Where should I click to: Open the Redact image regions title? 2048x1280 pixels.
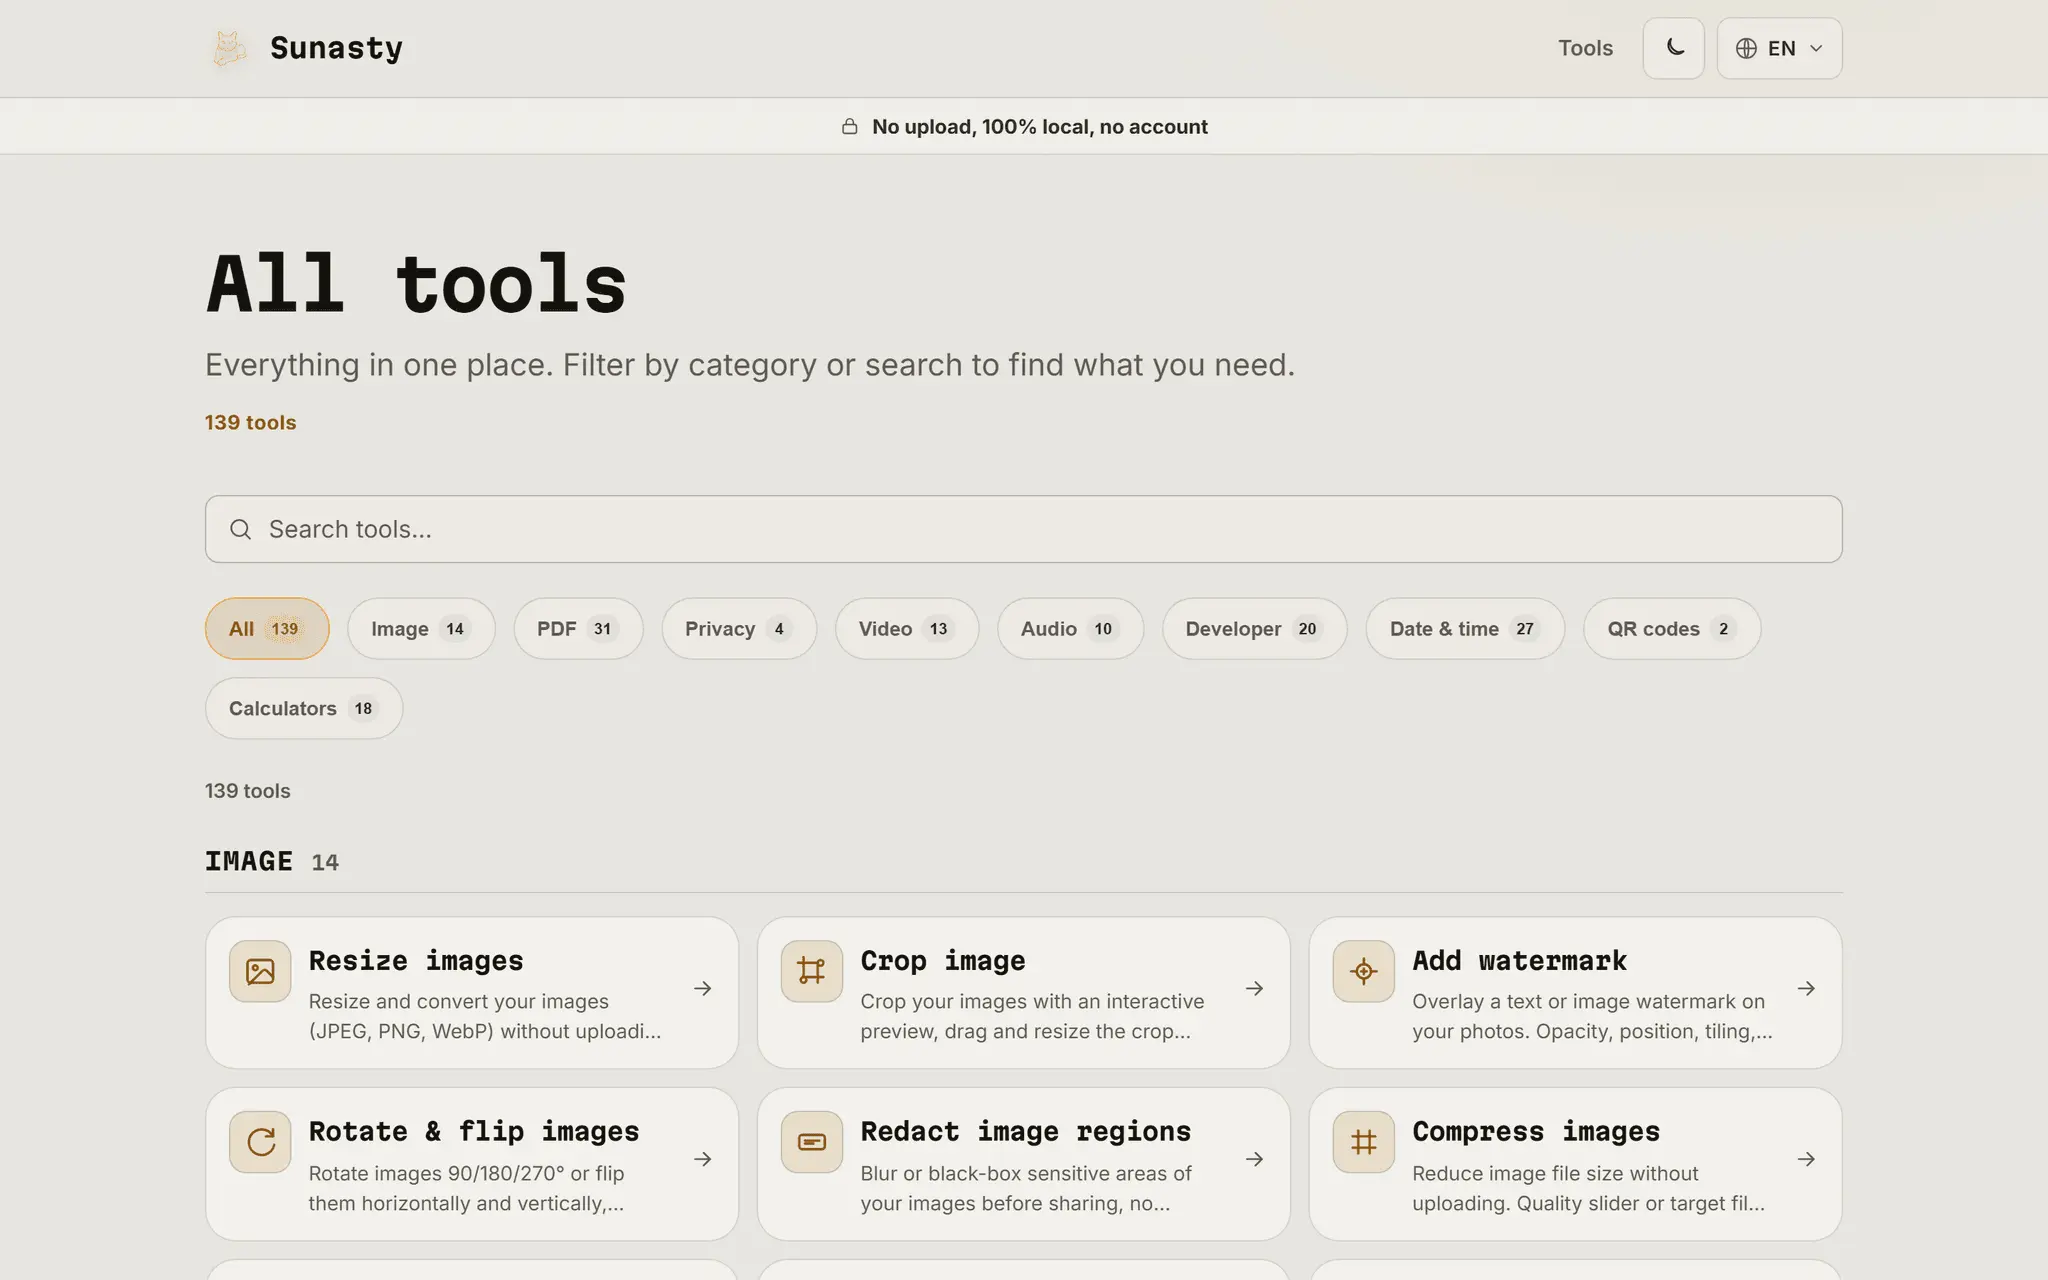coord(1026,1132)
